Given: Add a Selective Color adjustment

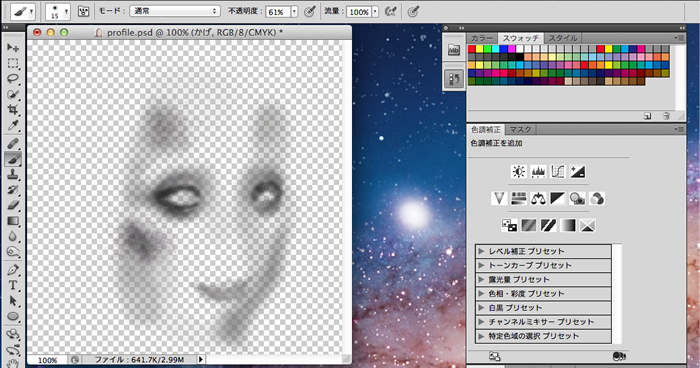Looking at the screenshot, I should coord(588,225).
